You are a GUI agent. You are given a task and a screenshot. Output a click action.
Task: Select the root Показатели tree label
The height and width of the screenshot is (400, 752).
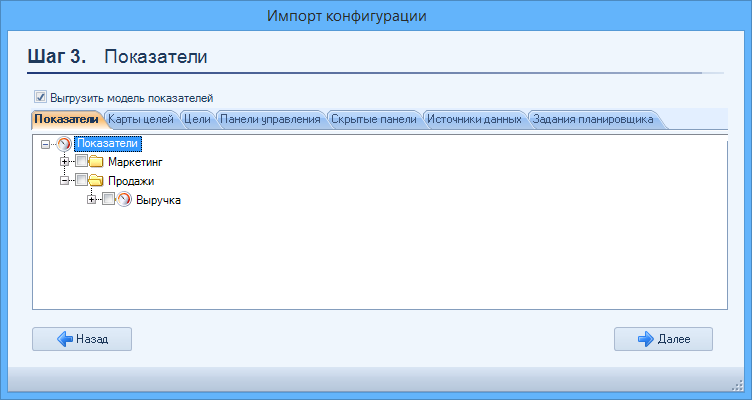point(108,143)
